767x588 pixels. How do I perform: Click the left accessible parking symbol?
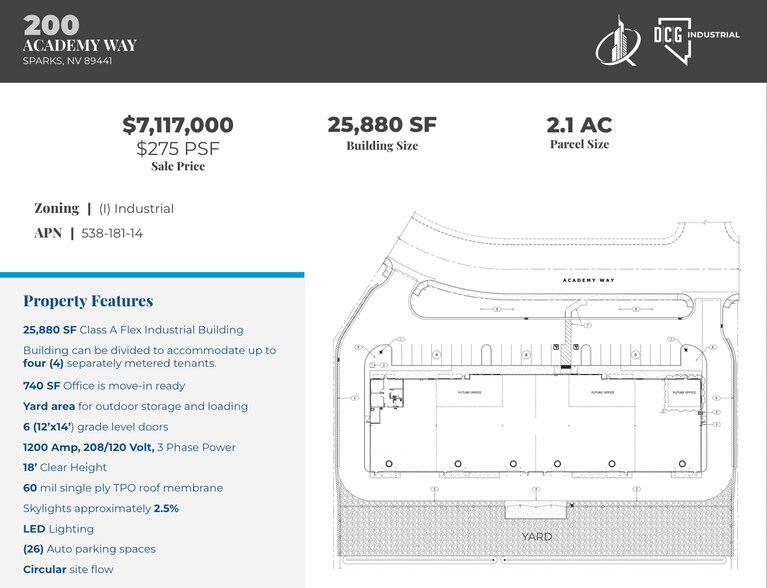pyautogui.click(x=555, y=346)
